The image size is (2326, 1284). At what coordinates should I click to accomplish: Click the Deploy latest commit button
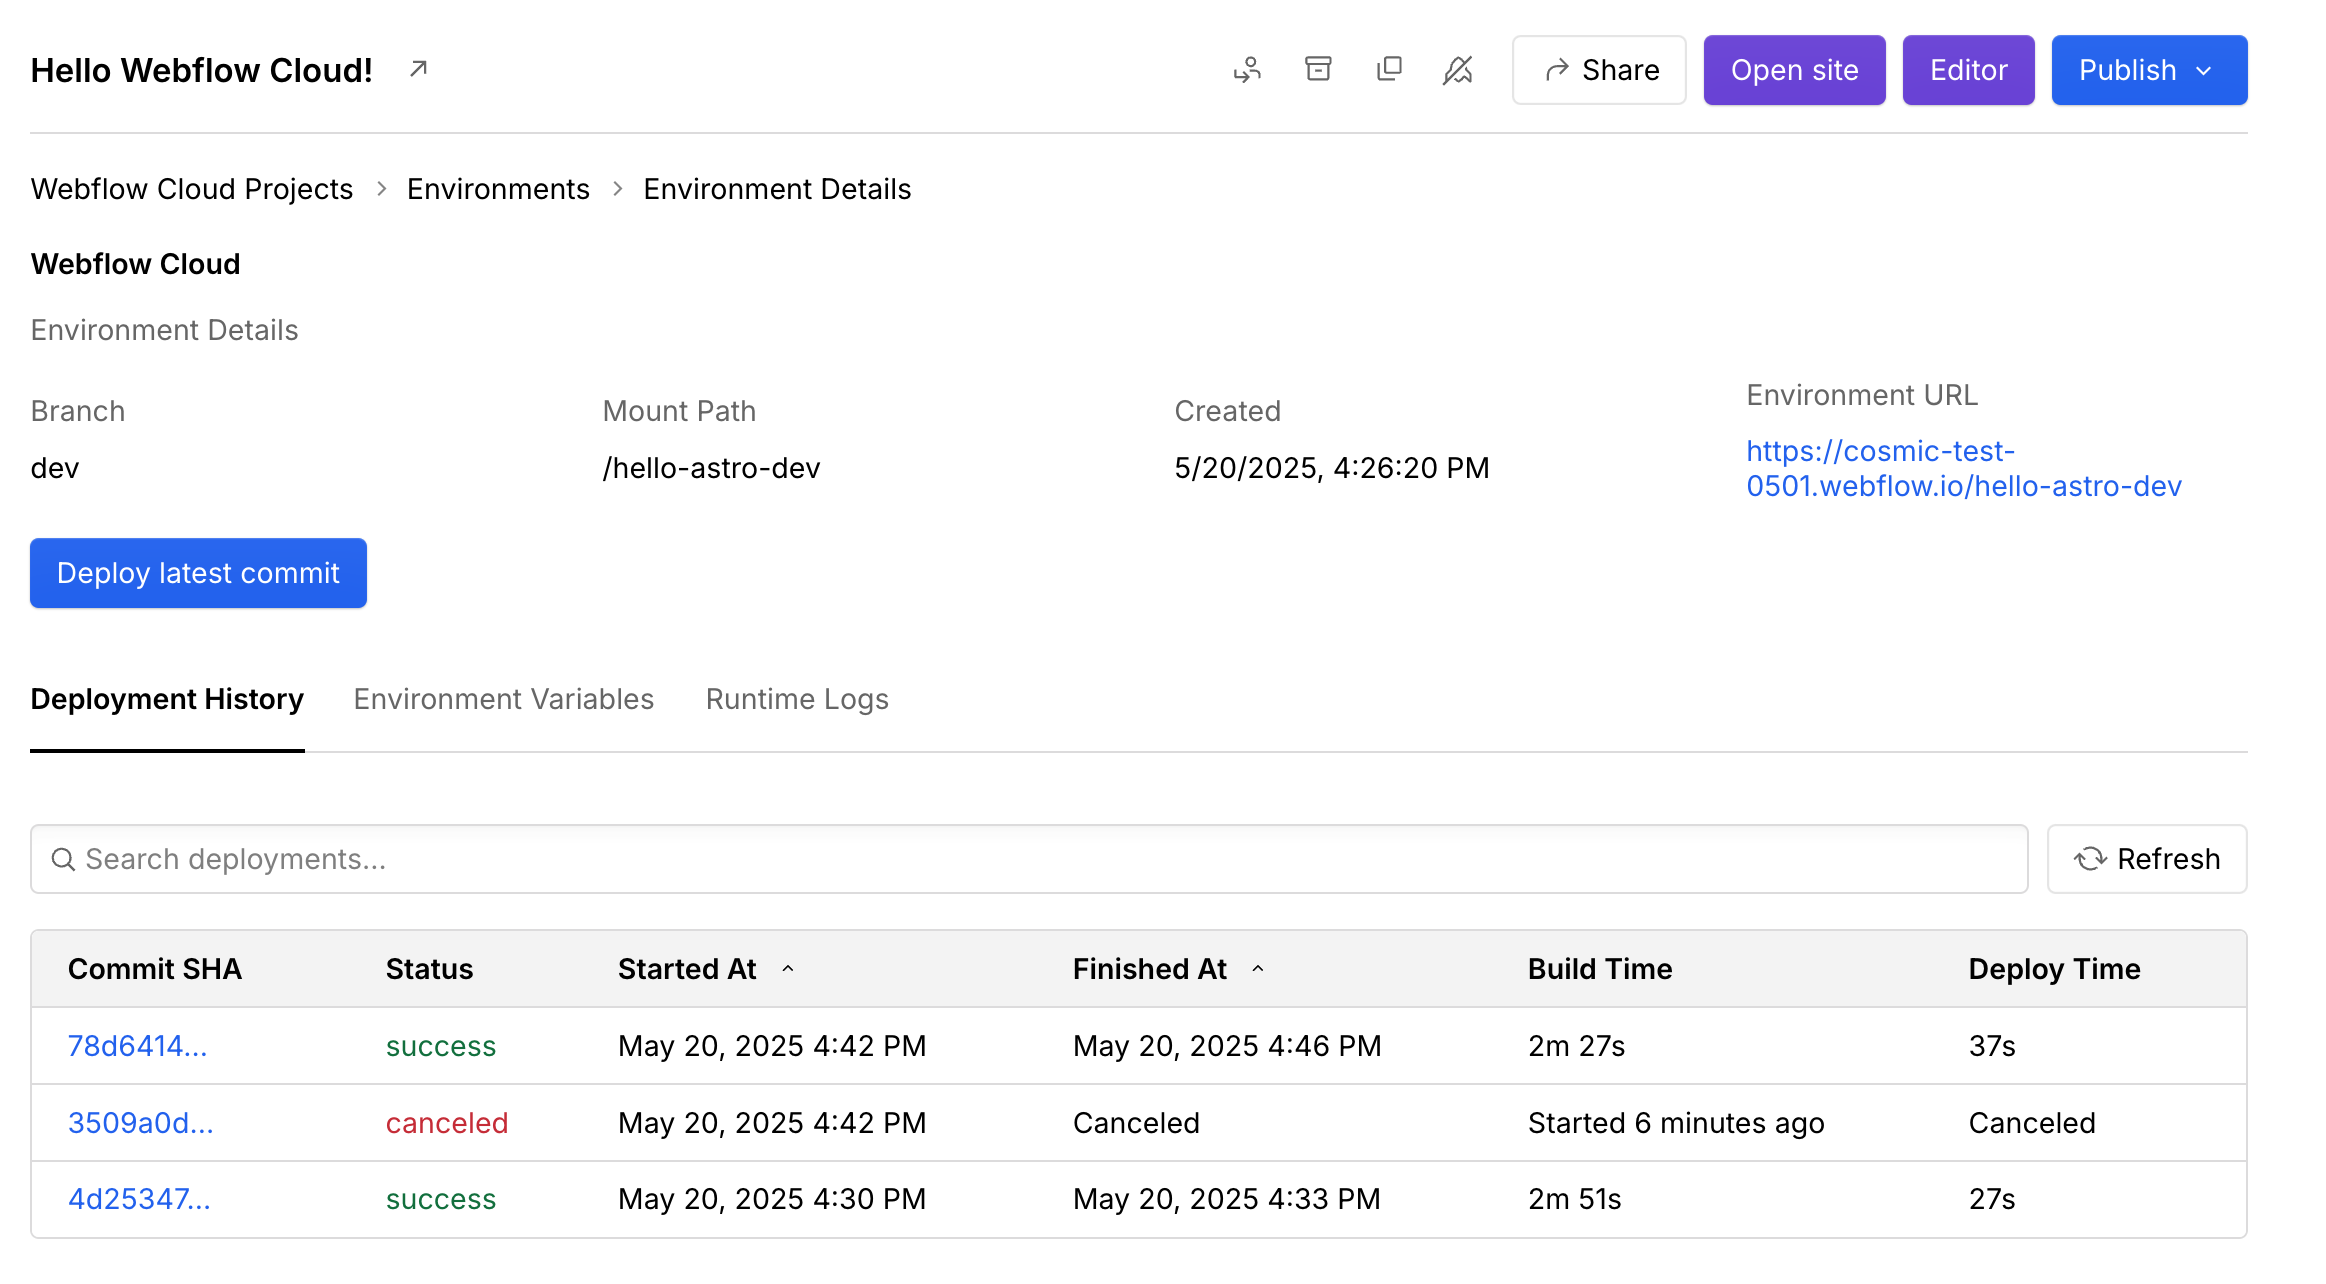click(198, 573)
